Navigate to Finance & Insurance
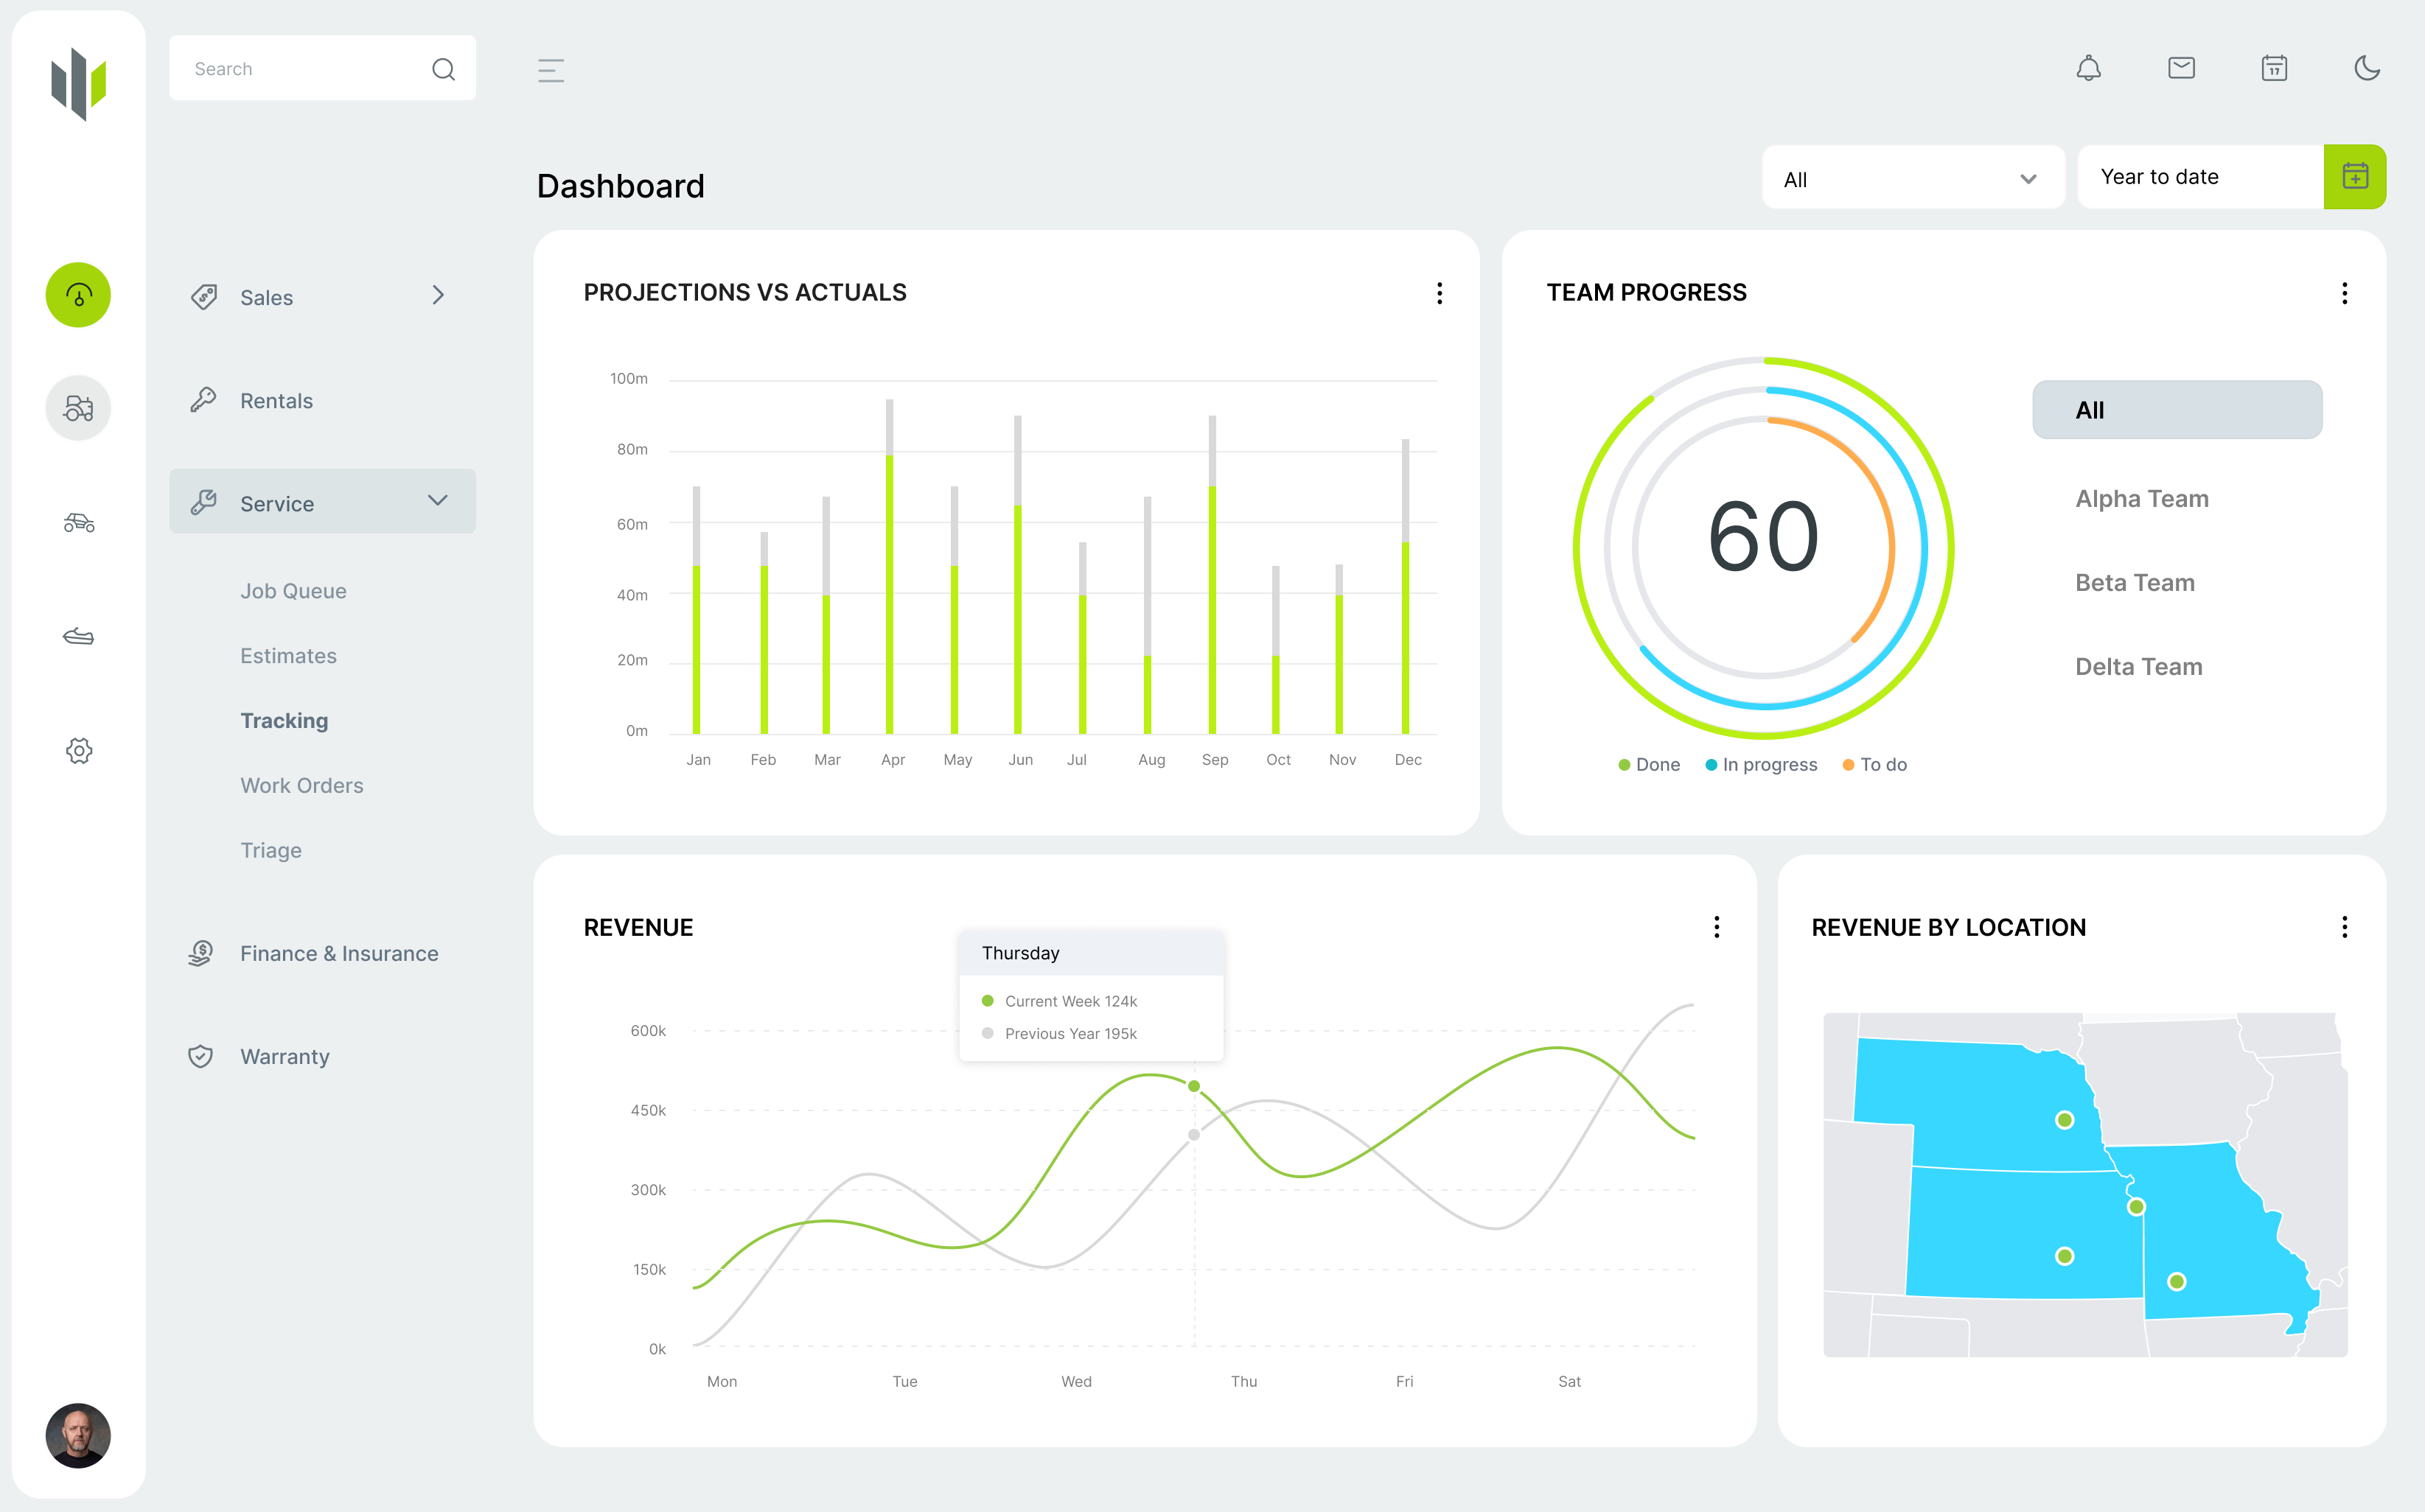This screenshot has height=1512, width=2425. click(339, 953)
